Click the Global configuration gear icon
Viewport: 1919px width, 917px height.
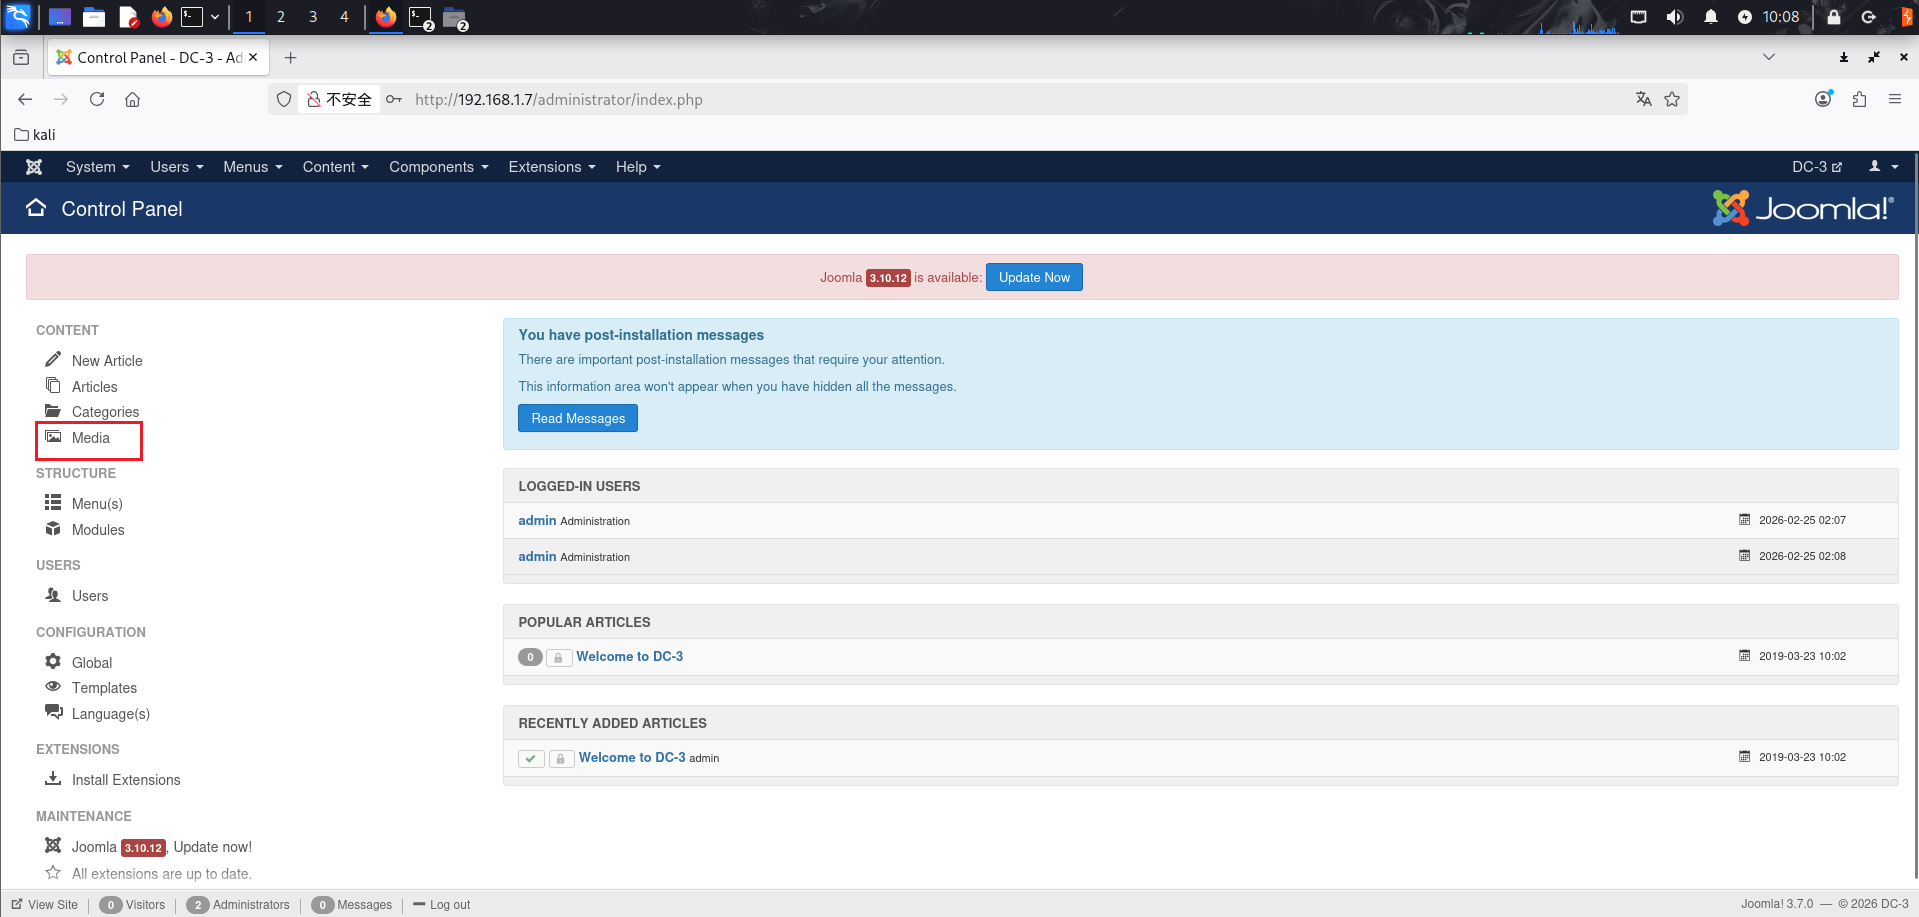coord(53,662)
